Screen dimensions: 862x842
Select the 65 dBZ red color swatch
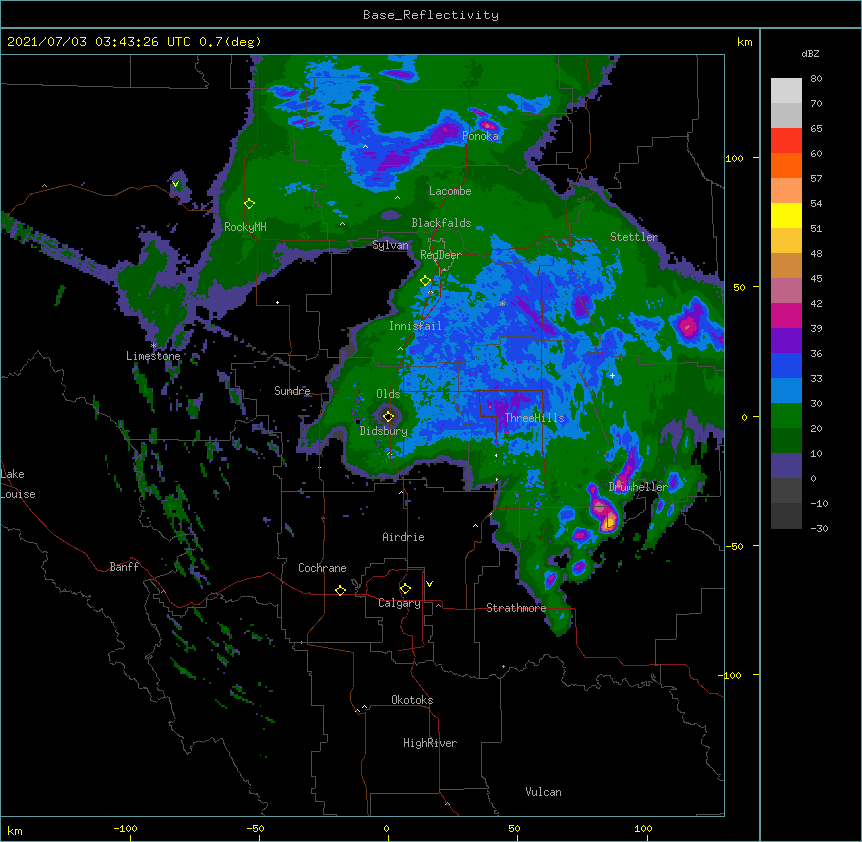click(x=786, y=141)
